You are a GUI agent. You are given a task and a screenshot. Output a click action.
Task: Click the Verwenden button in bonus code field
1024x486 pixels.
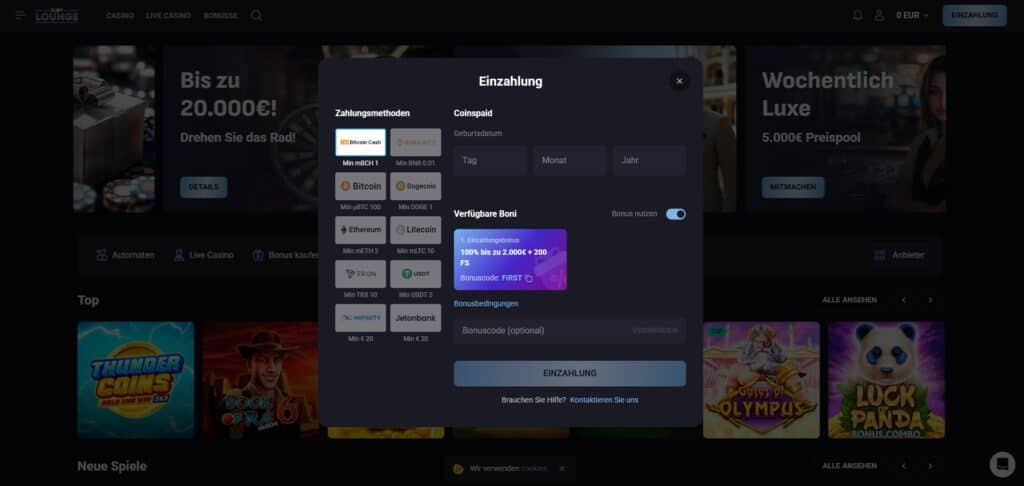pos(655,331)
